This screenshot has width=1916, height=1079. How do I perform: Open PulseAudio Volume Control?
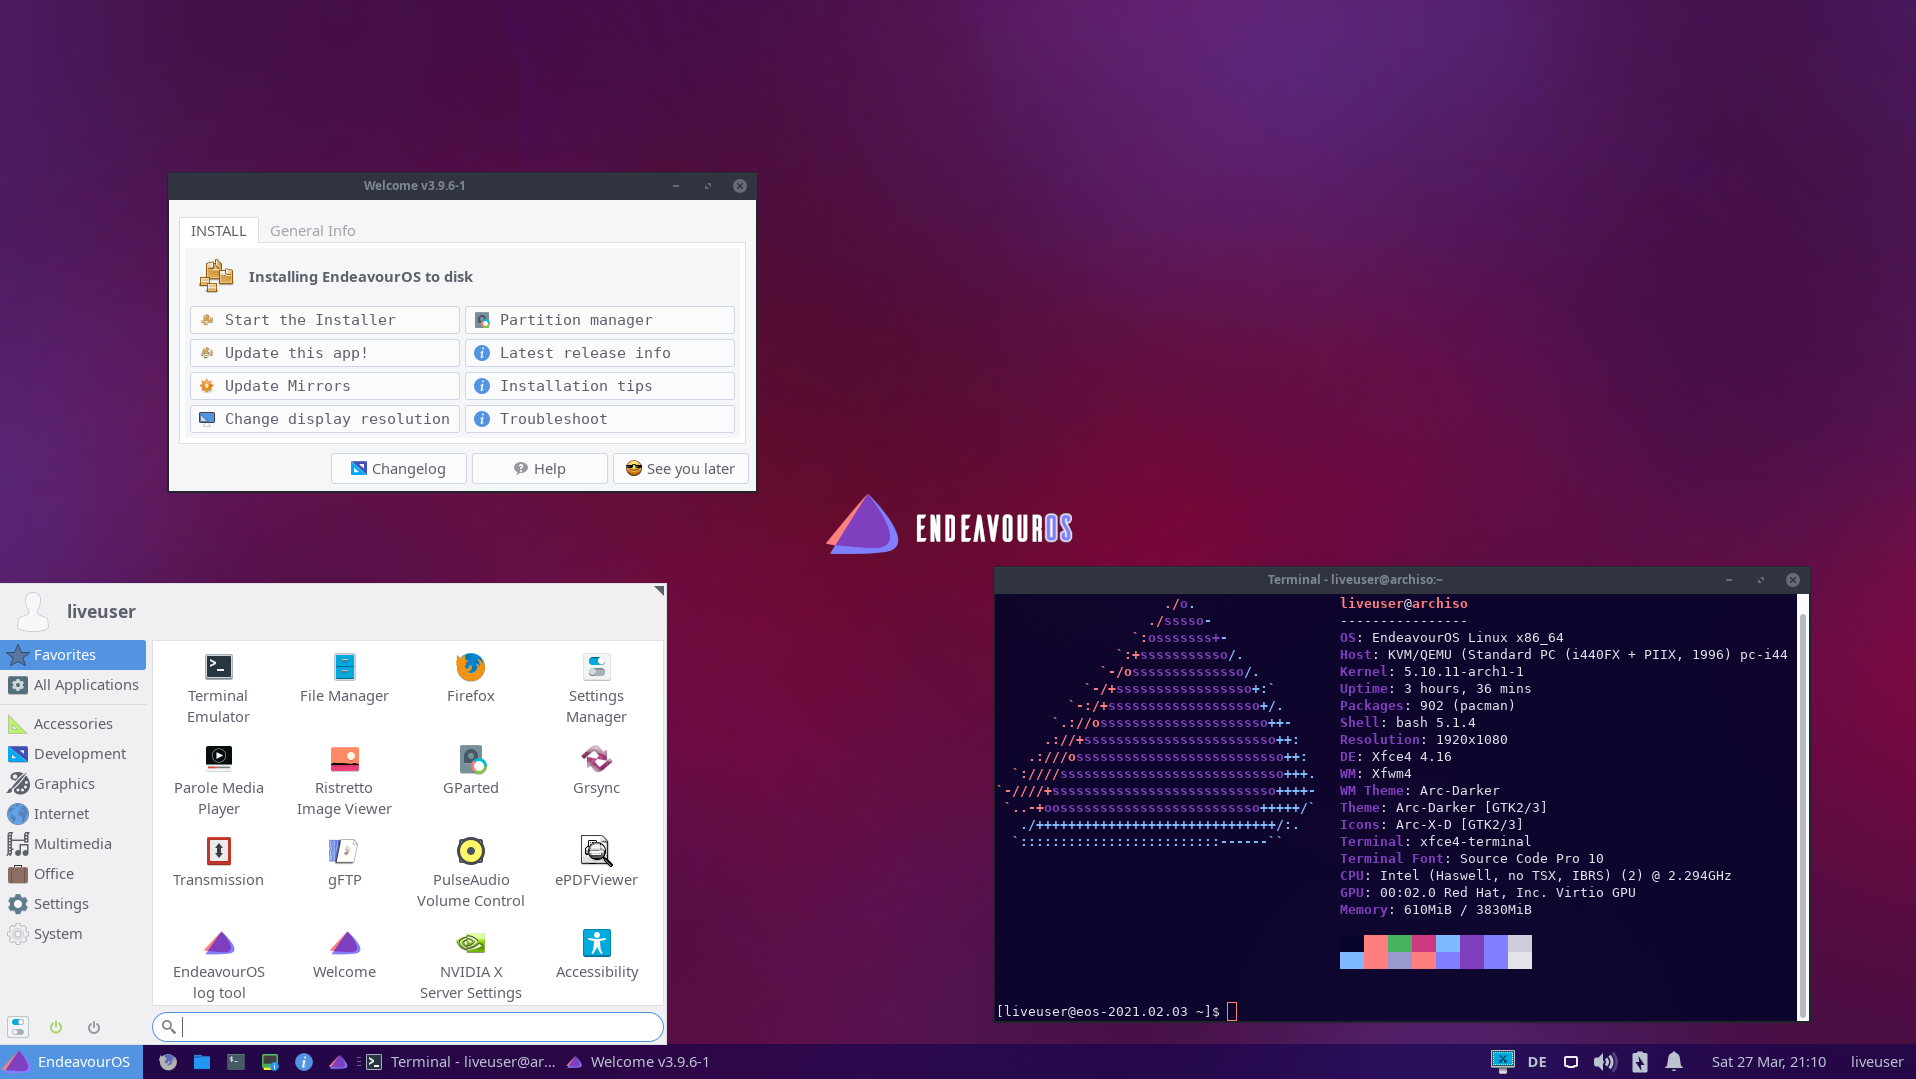(470, 873)
